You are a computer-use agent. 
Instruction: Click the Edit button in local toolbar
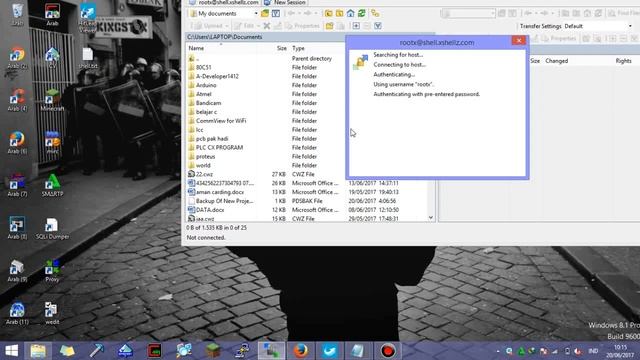(244, 26)
